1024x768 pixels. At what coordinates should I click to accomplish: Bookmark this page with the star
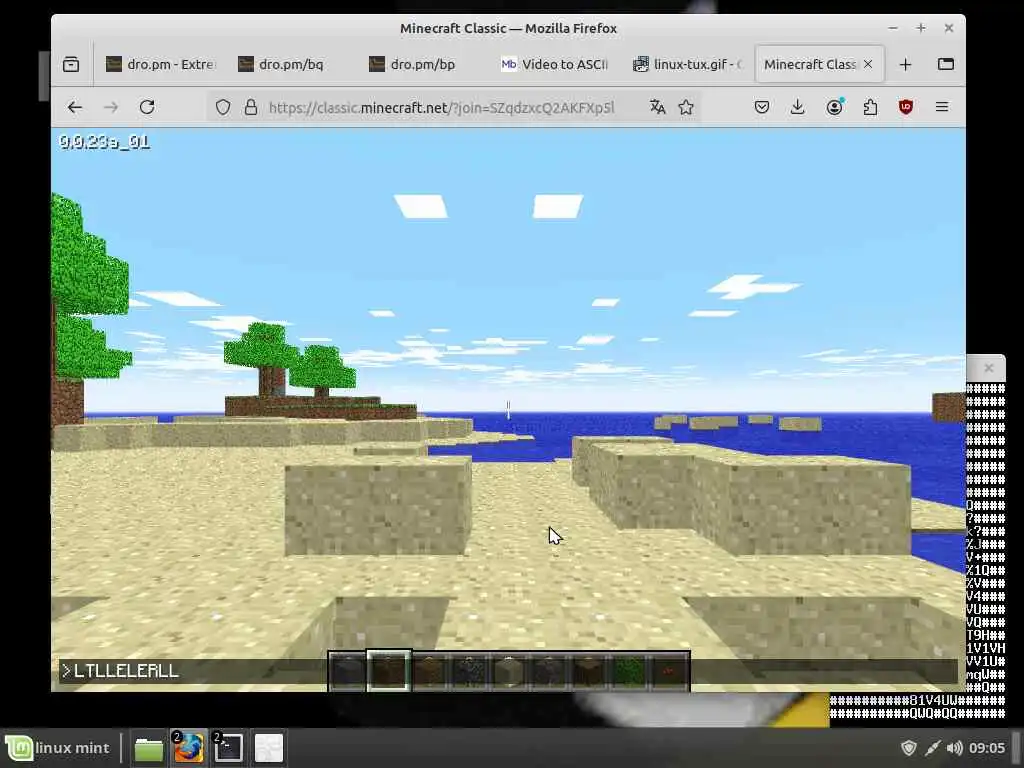click(x=686, y=107)
